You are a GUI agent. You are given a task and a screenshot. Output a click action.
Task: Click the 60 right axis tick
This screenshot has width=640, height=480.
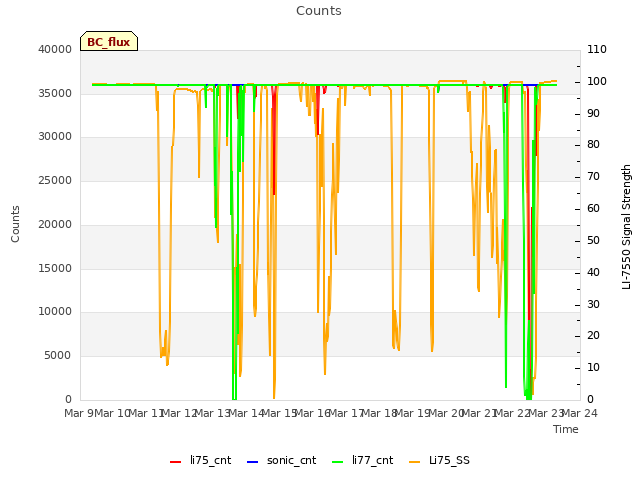point(593,209)
